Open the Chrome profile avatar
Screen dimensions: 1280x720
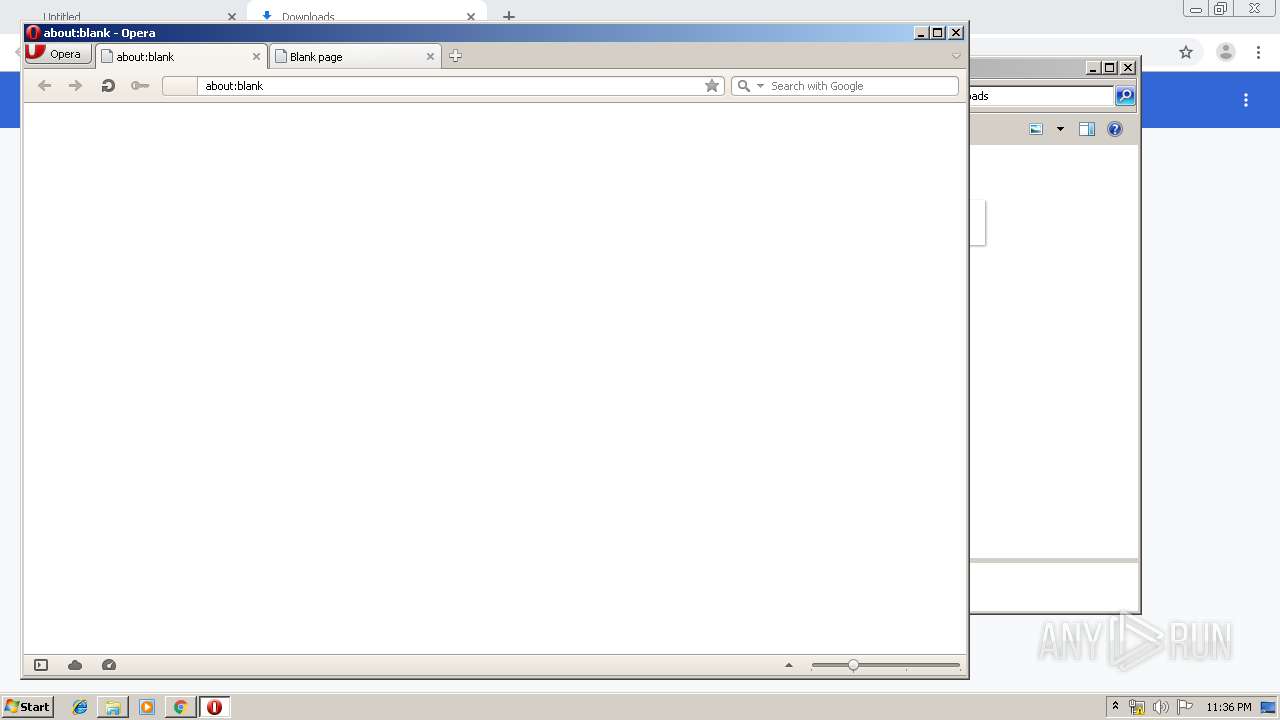pos(1226,52)
